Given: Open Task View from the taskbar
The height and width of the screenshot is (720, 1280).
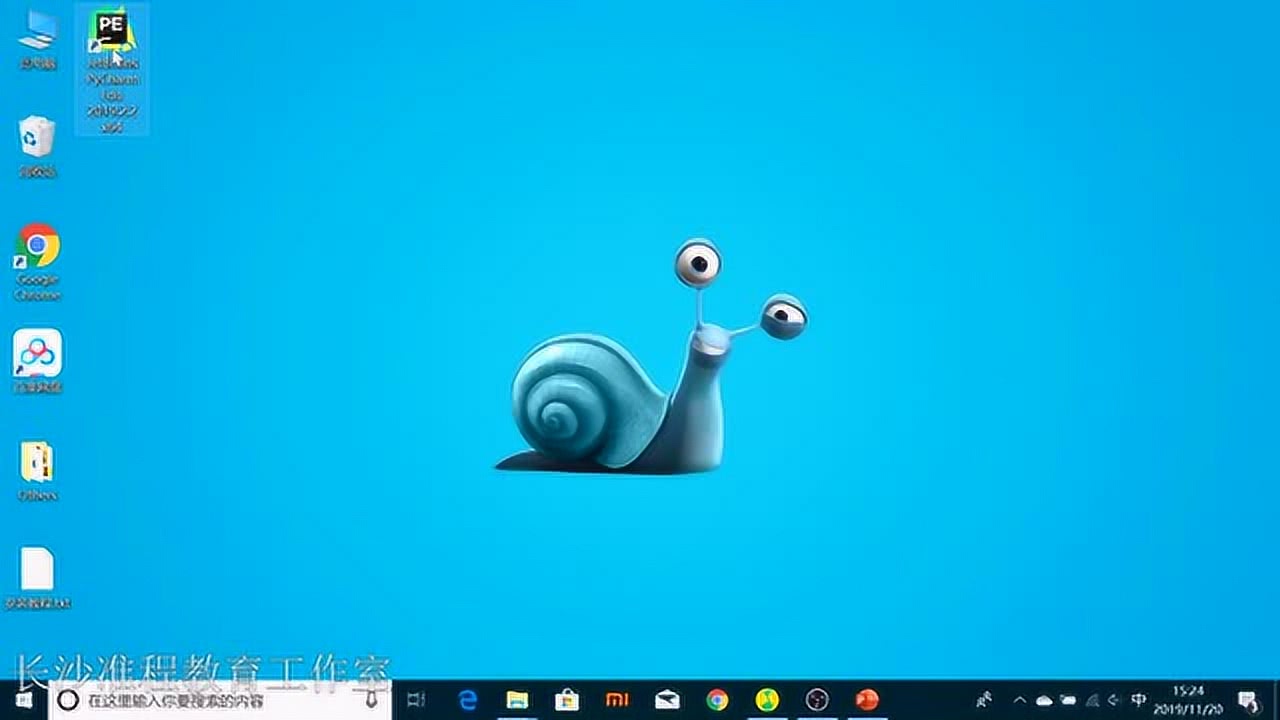Looking at the screenshot, I should pyautogui.click(x=417, y=700).
